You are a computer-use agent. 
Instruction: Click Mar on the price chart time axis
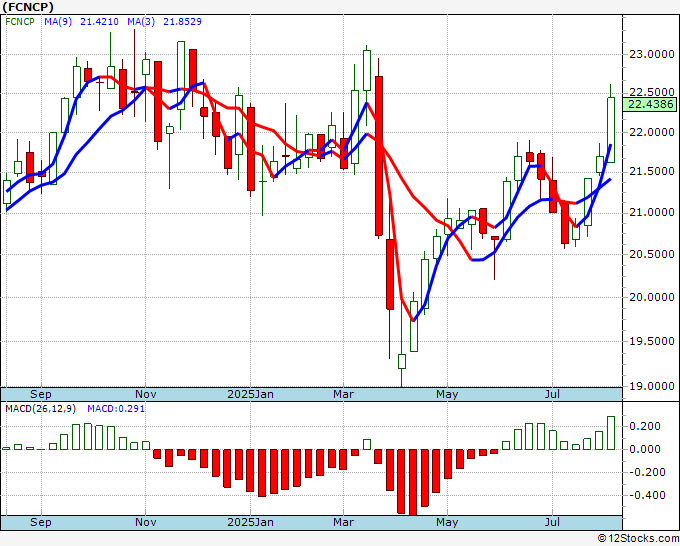click(343, 394)
